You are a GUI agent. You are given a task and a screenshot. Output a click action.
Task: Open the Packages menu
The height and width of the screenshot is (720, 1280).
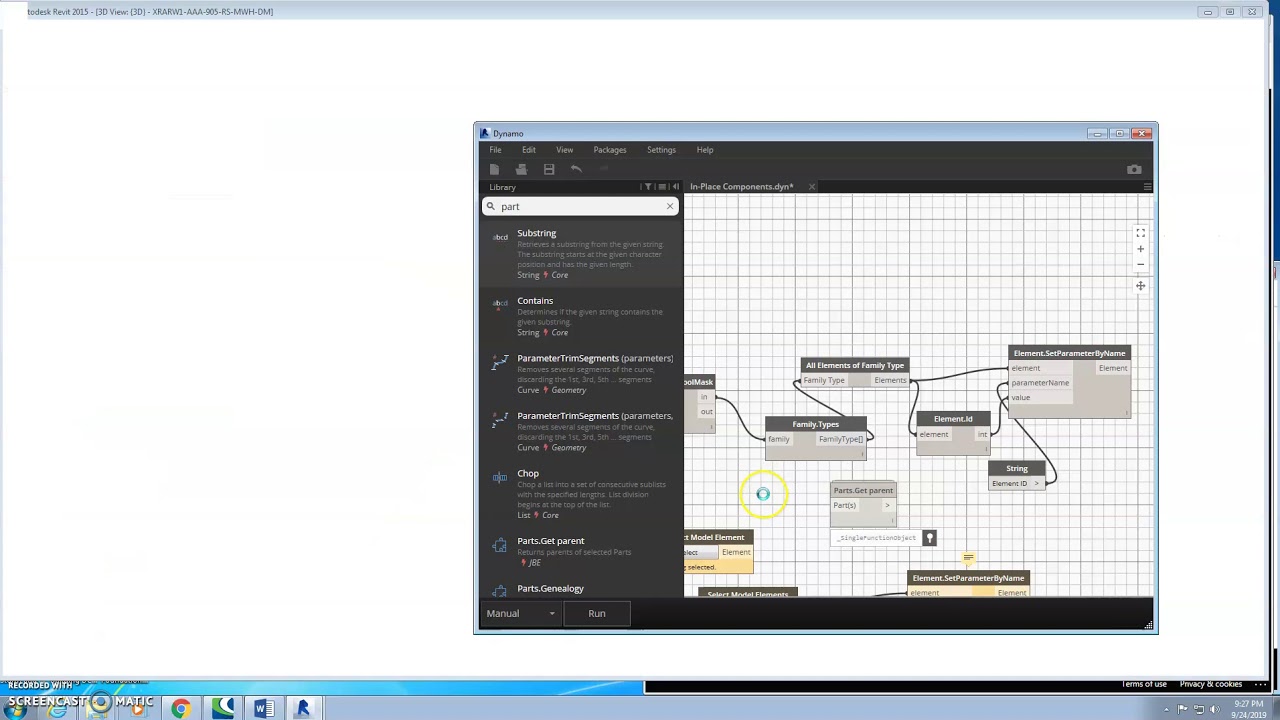(610, 150)
